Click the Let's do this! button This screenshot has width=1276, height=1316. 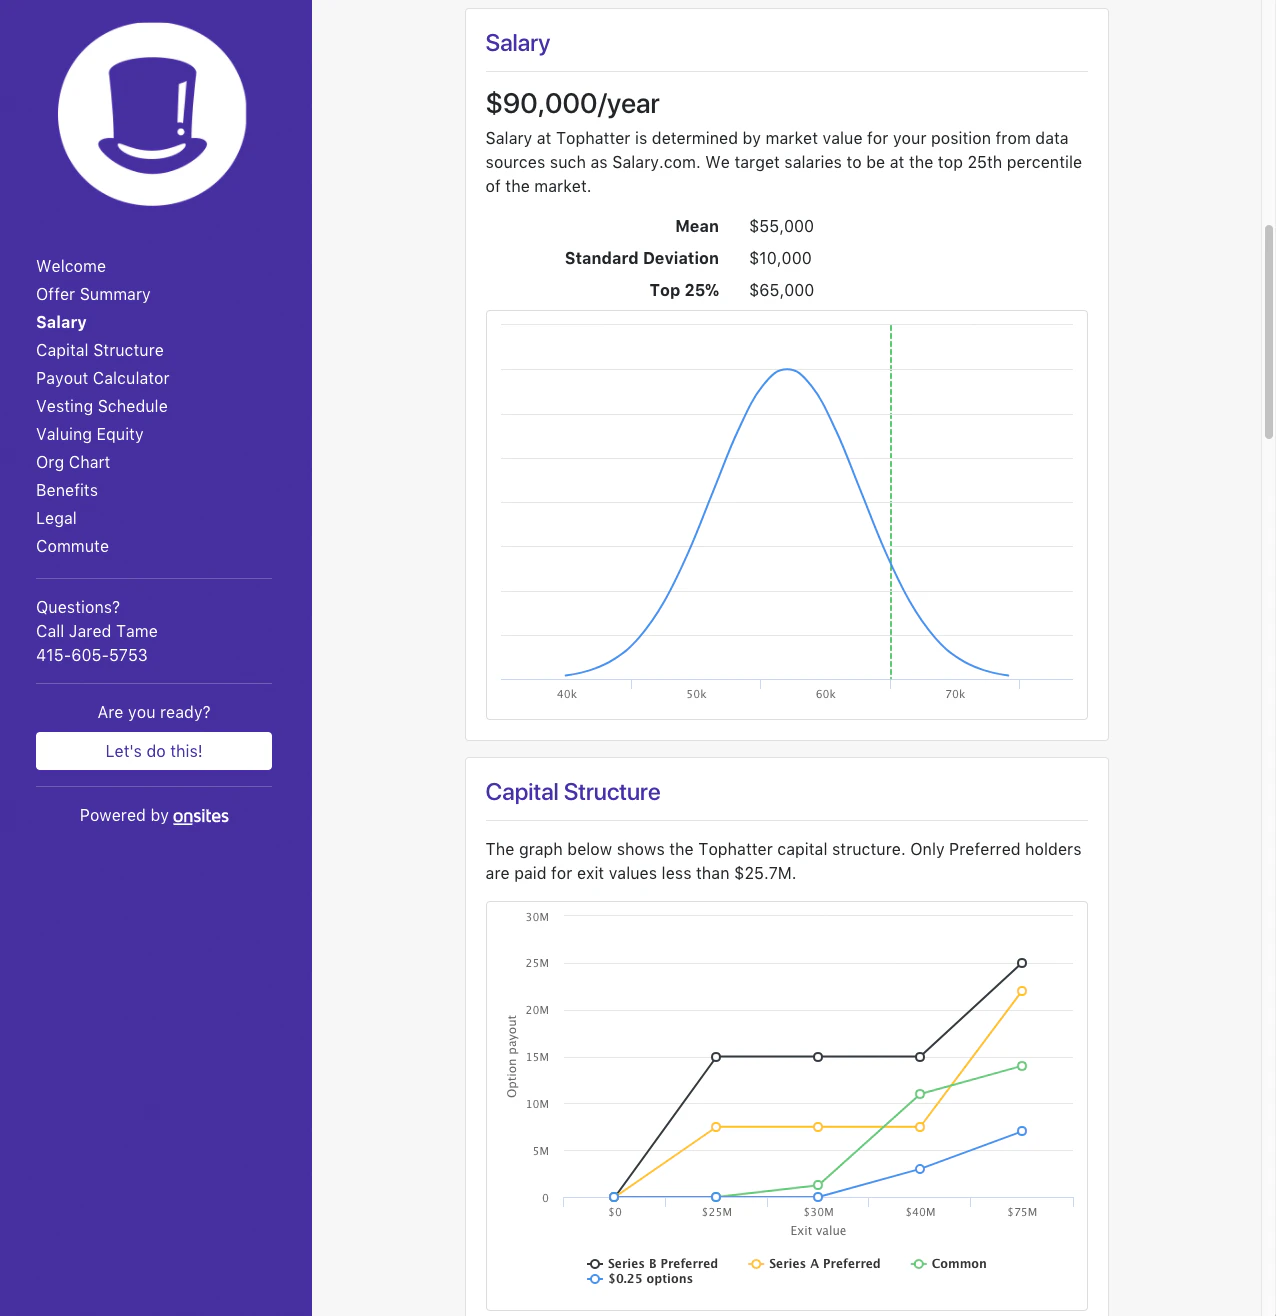click(x=153, y=751)
